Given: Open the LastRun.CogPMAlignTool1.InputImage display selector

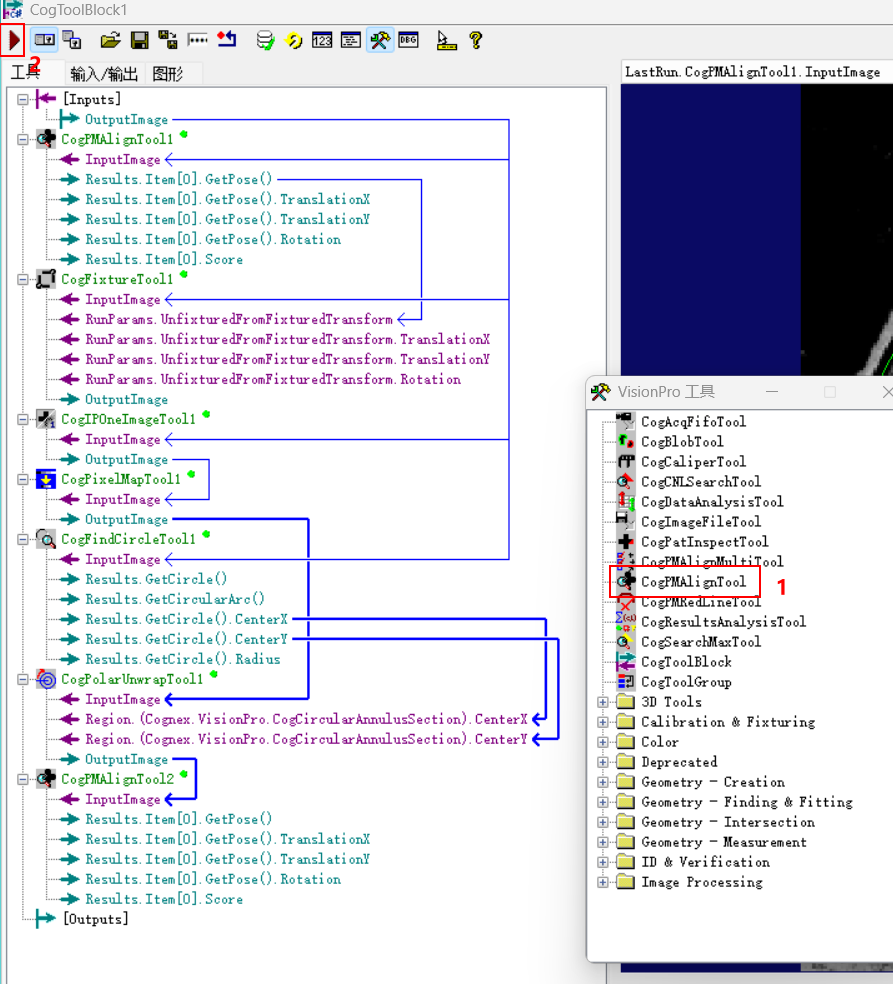Looking at the screenshot, I should (x=757, y=72).
